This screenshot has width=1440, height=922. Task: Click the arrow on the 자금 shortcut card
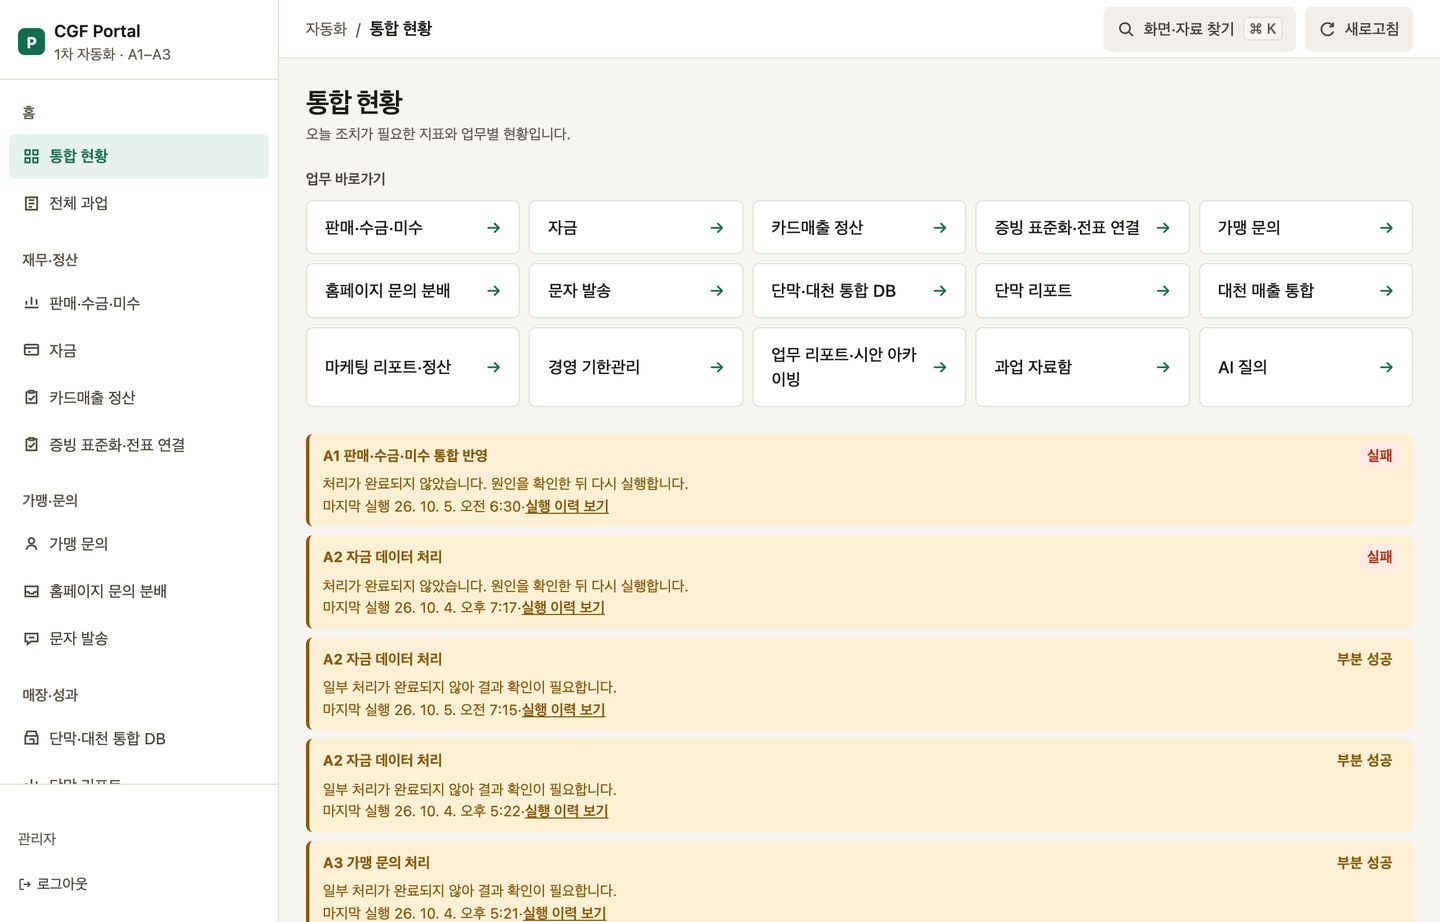717,228
